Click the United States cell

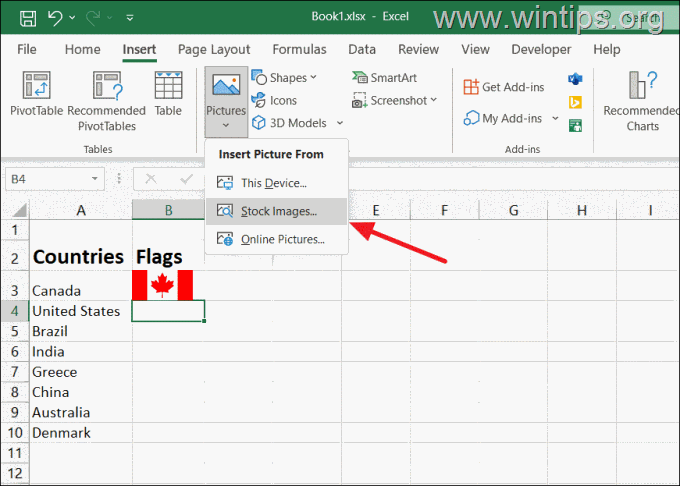[x=81, y=311]
